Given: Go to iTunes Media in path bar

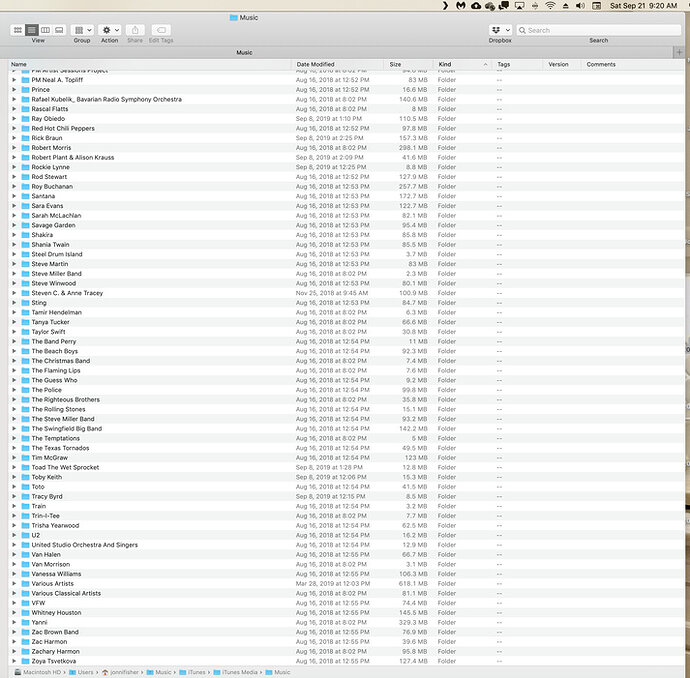Looking at the screenshot, I should tap(235, 672).
